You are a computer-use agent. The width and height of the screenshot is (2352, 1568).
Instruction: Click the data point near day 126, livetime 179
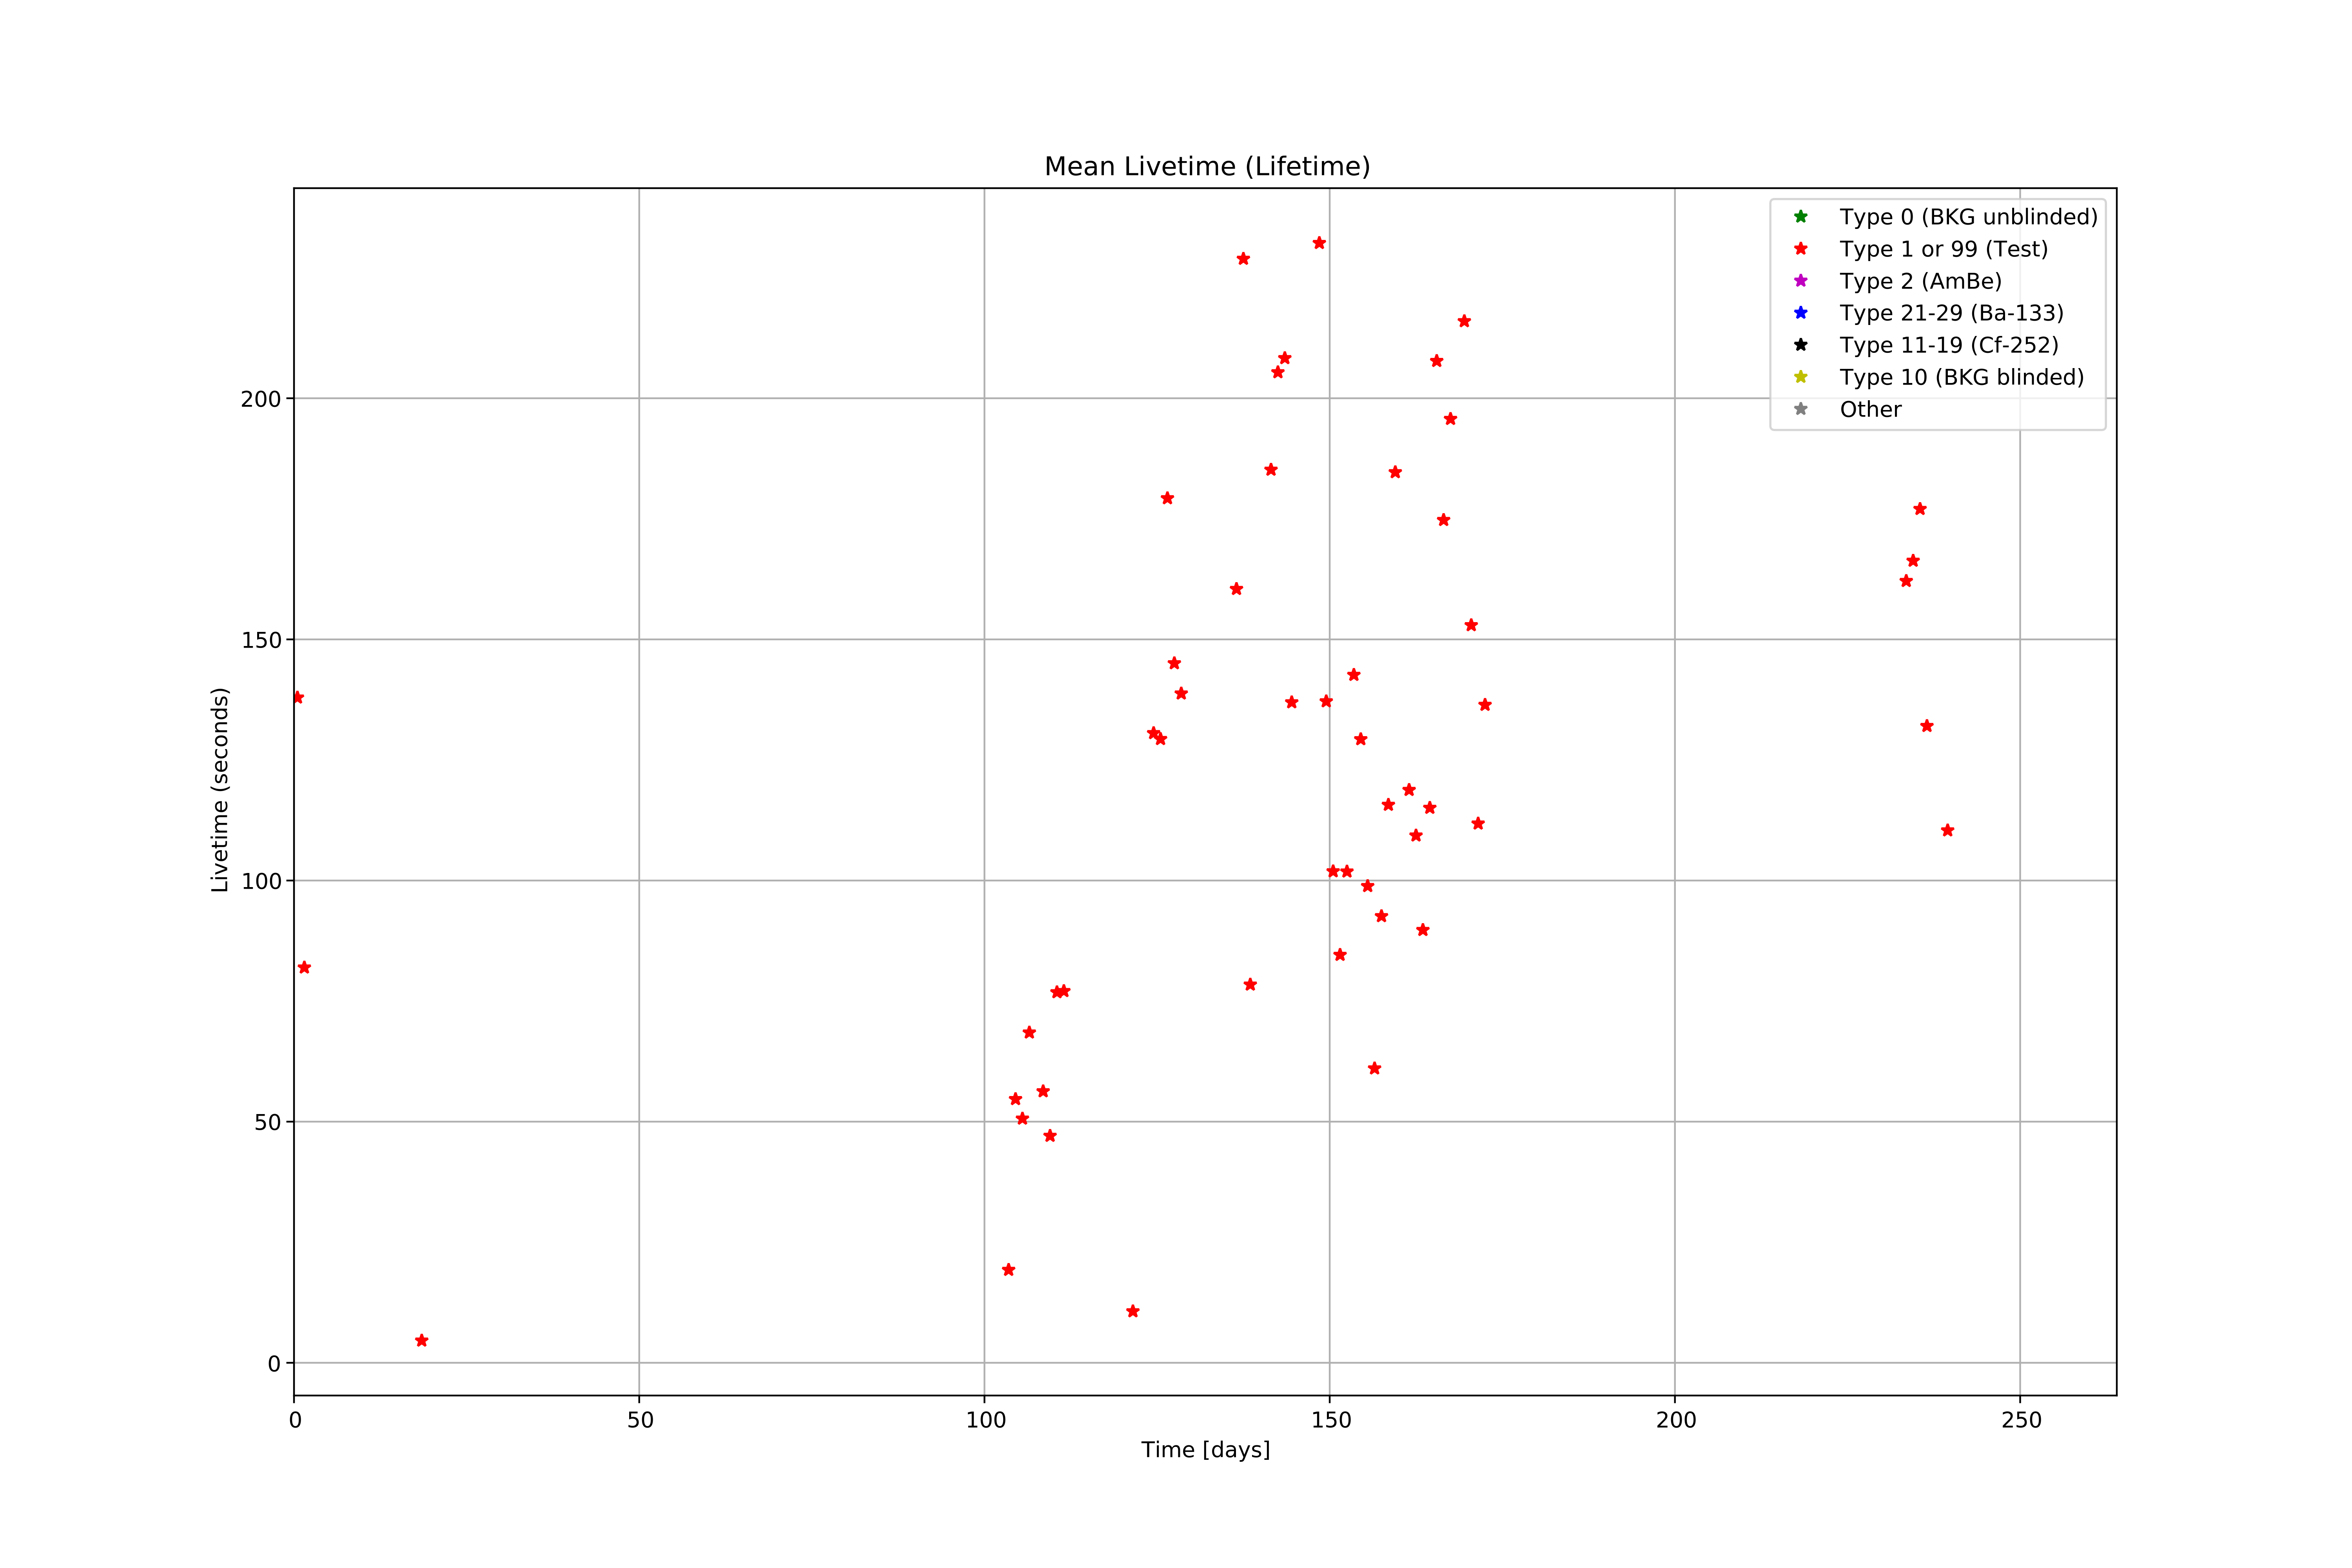(x=1167, y=498)
